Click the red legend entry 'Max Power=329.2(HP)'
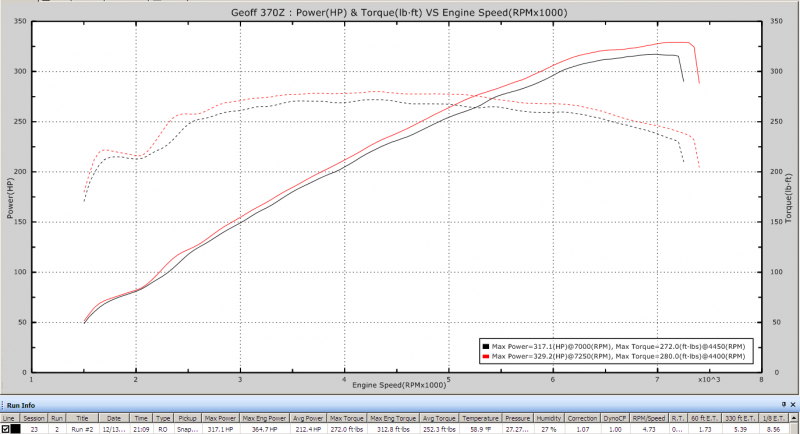The width and height of the screenshot is (800, 434). click(618, 356)
